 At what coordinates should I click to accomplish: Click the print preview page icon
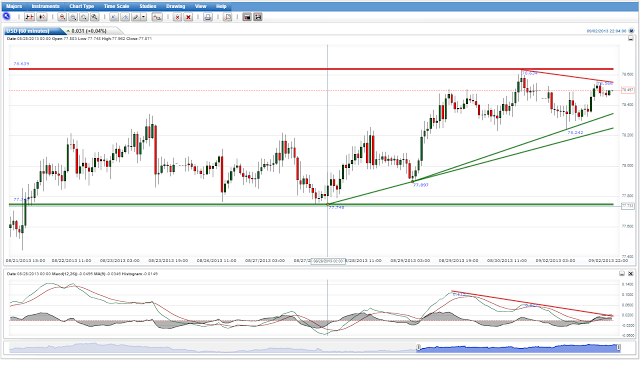[x=228, y=17]
